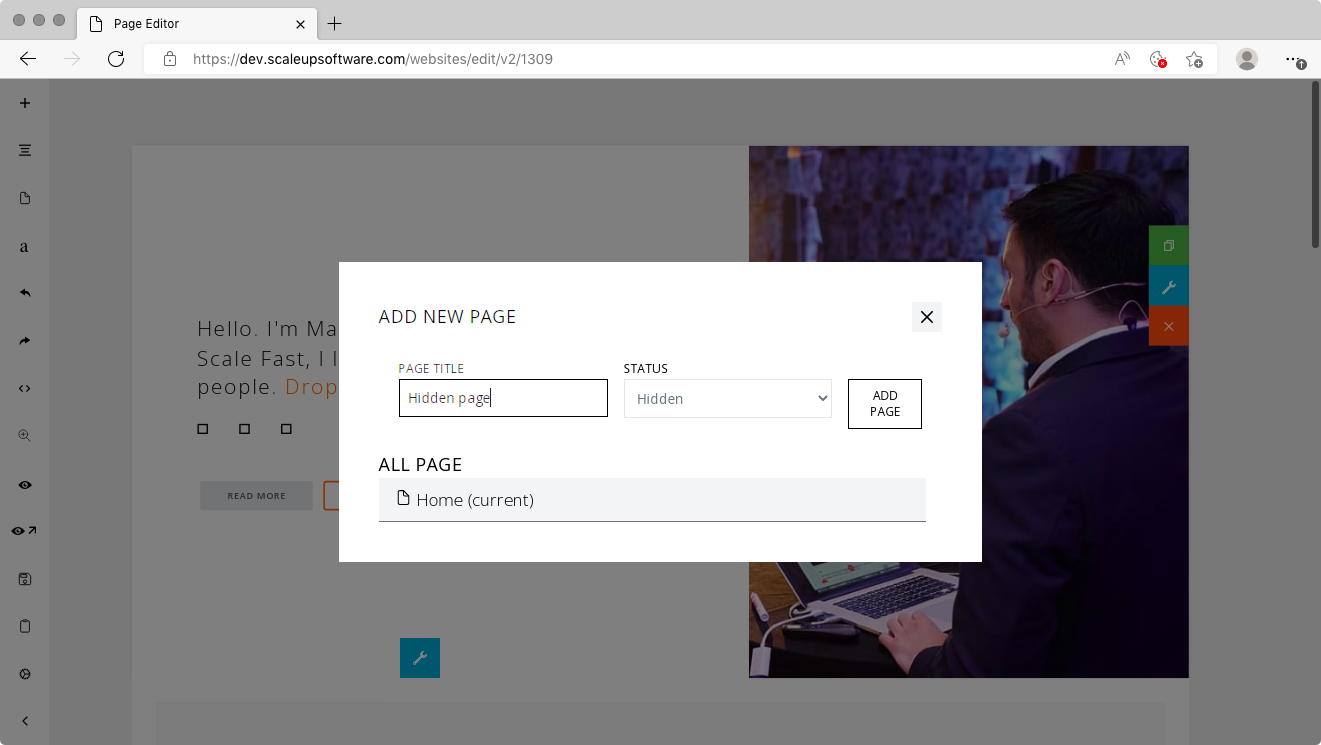
Task: Open preview in new window eye-arrow icon
Action: (25, 531)
